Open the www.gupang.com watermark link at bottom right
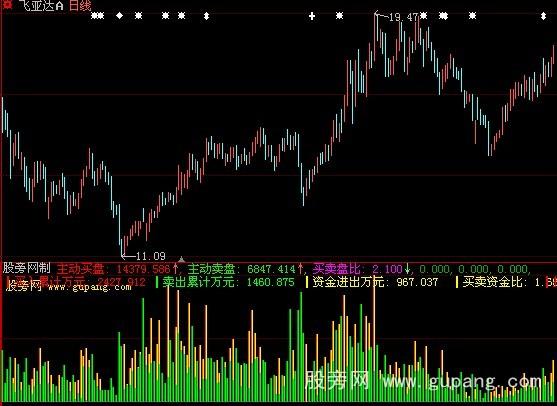 462,382
